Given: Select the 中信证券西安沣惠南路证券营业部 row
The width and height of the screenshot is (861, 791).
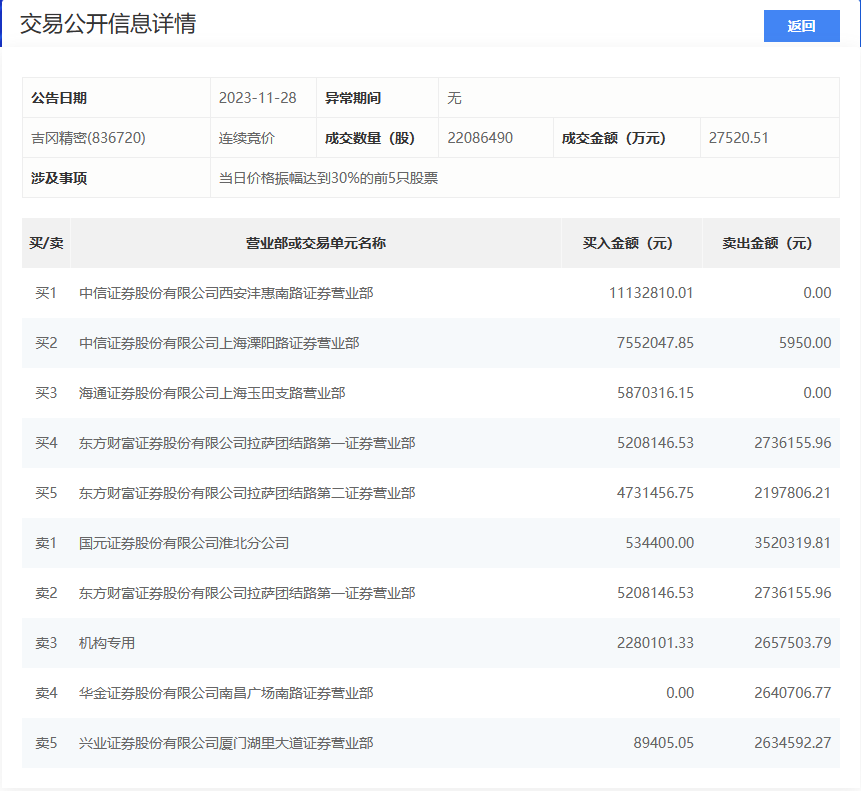Looking at the screenshot, I should click(226, 293).
